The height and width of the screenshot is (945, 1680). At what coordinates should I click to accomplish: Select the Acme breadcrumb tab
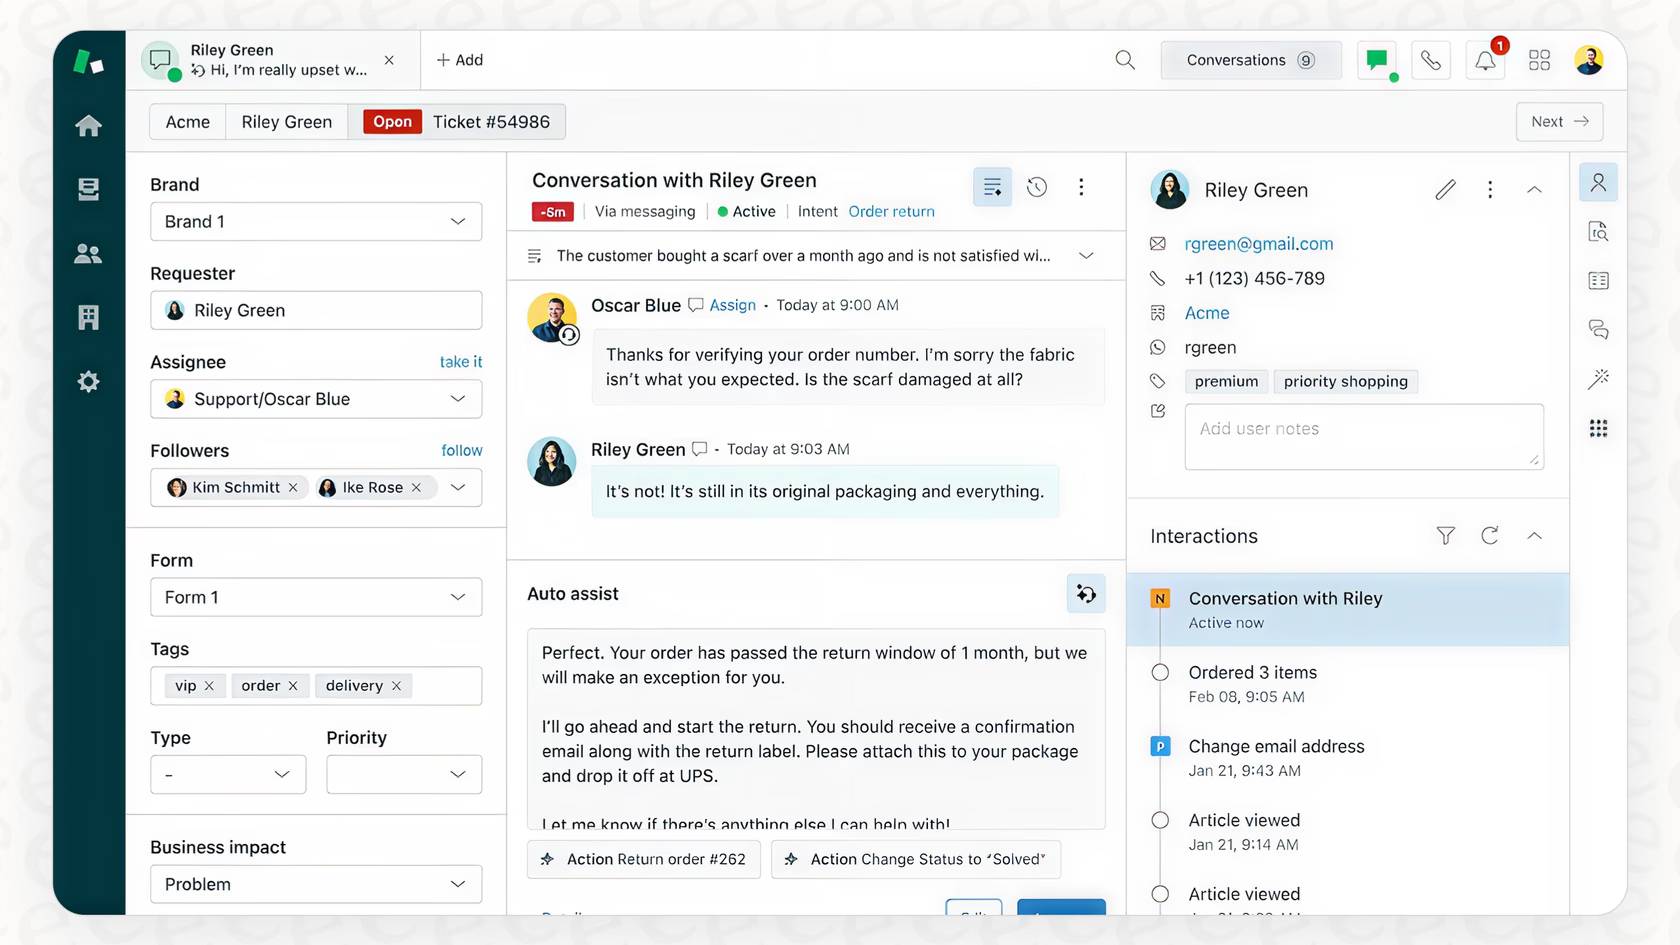point(187,121)
